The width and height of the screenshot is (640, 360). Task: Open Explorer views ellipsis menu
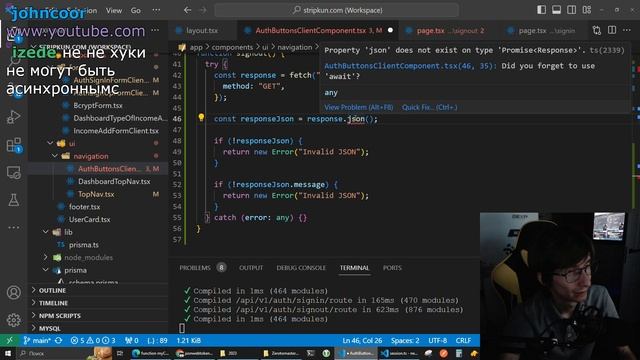pos(155,30)
